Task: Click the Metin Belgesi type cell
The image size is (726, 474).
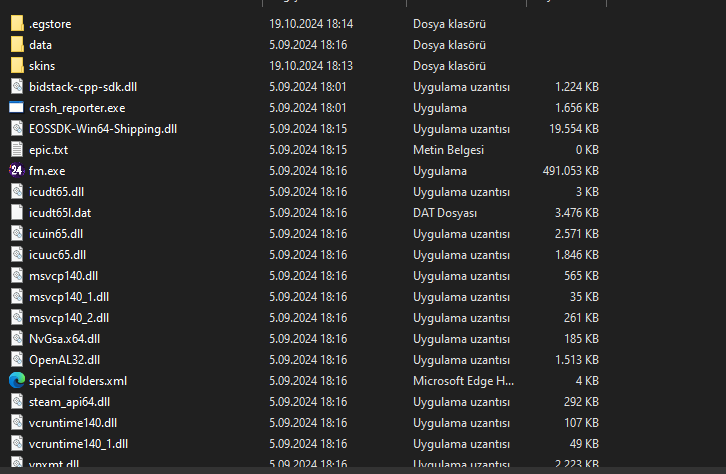Action: [448, 150]
